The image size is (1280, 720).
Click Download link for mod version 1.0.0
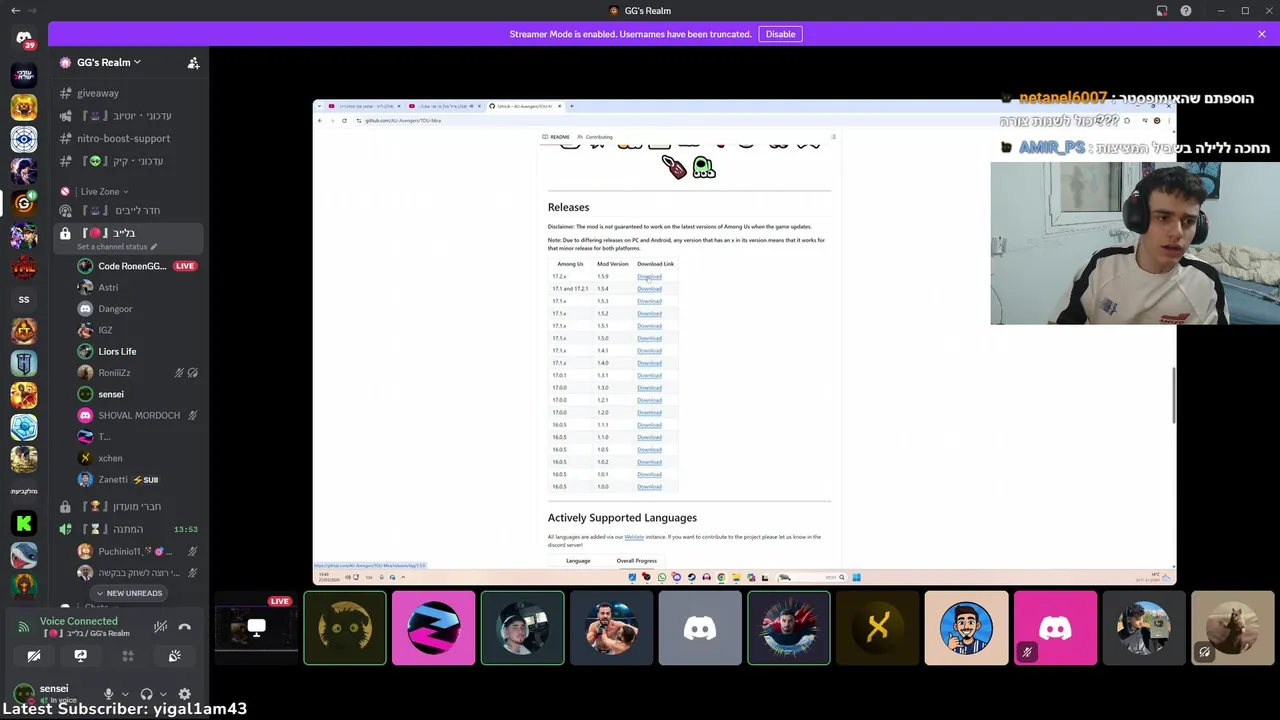(x=649, y=487)
